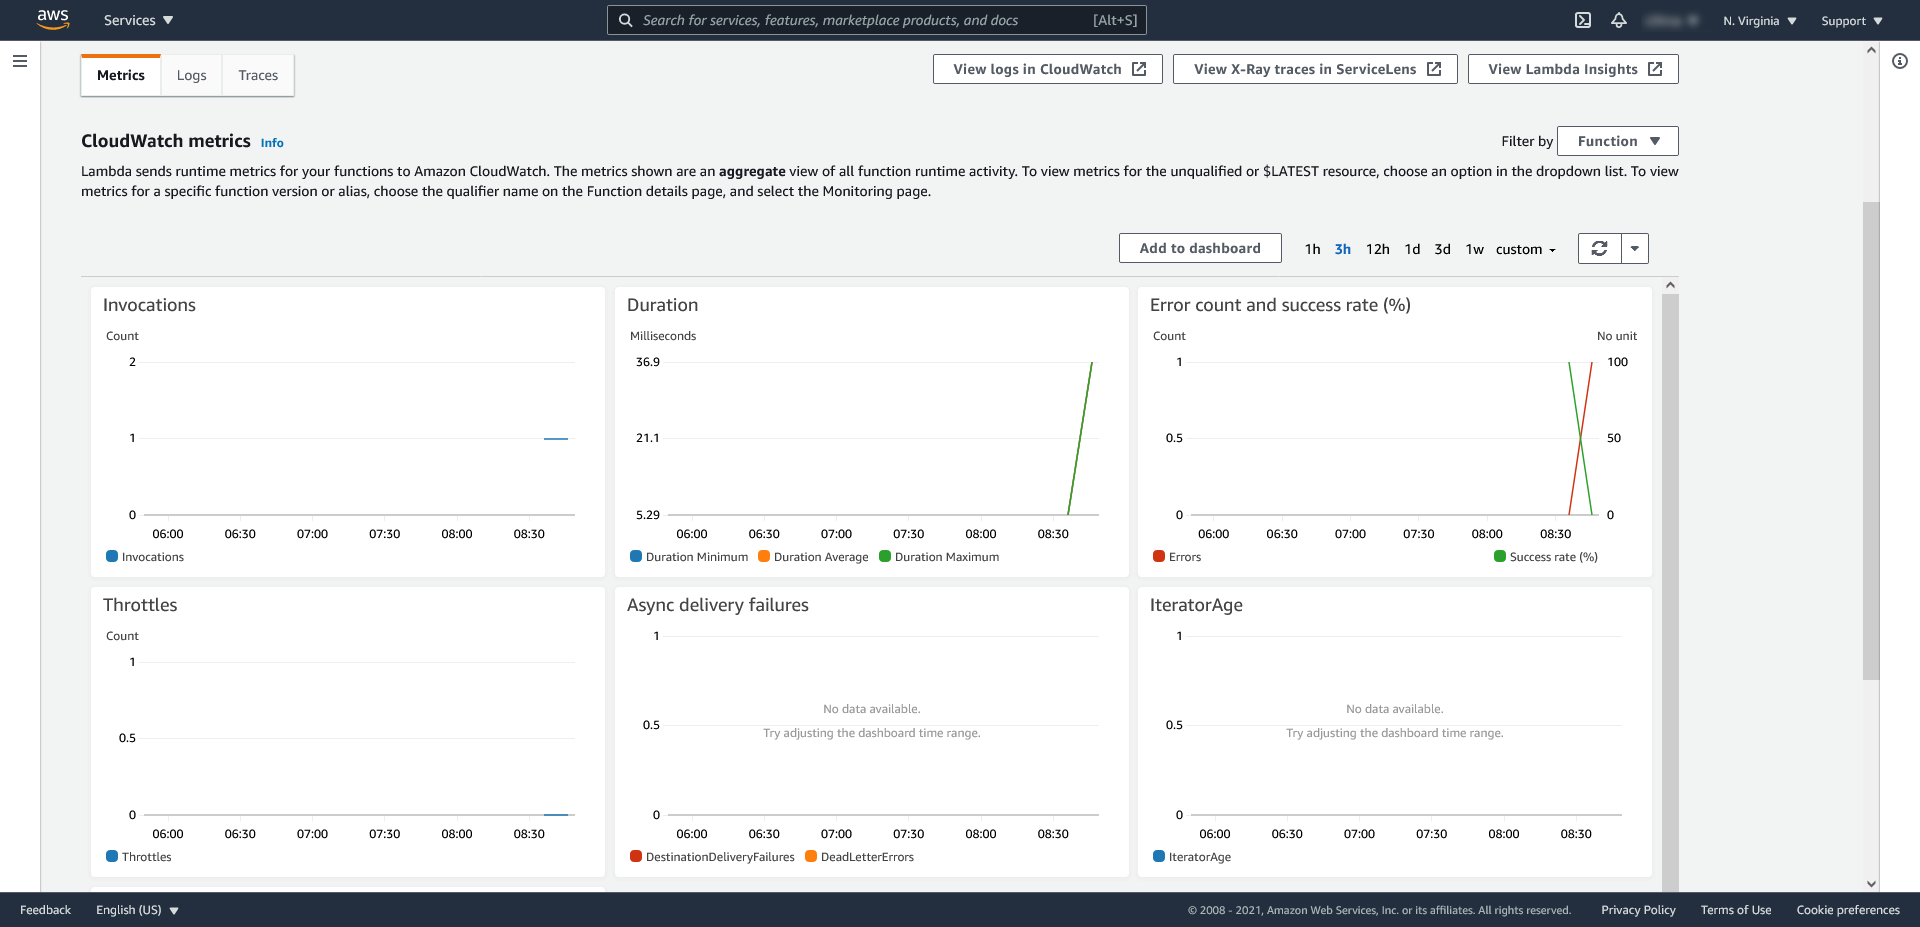1920x927 pixels.
Task: Toggle the Errors legend swatch
Action: tap(1159, 556)
